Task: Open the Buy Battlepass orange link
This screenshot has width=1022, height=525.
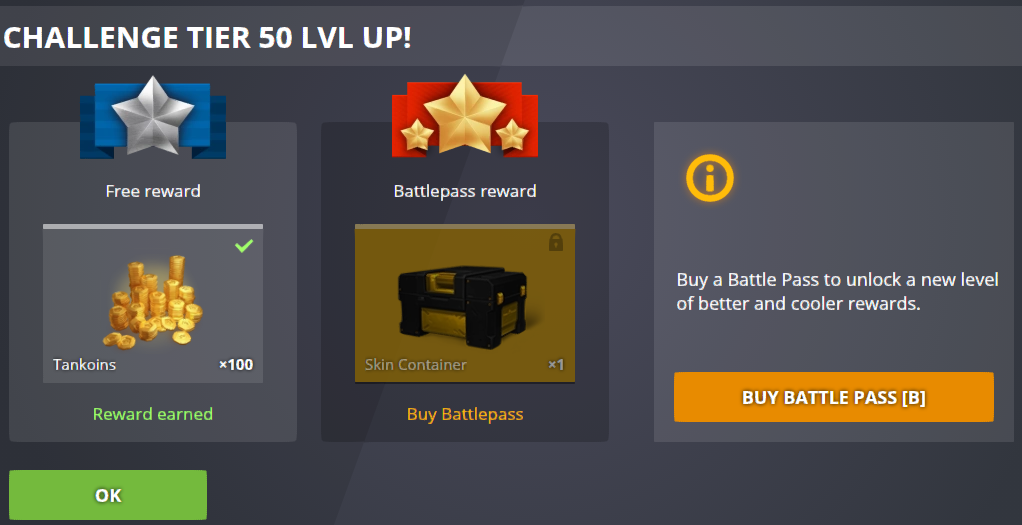Action: point(465,414)
